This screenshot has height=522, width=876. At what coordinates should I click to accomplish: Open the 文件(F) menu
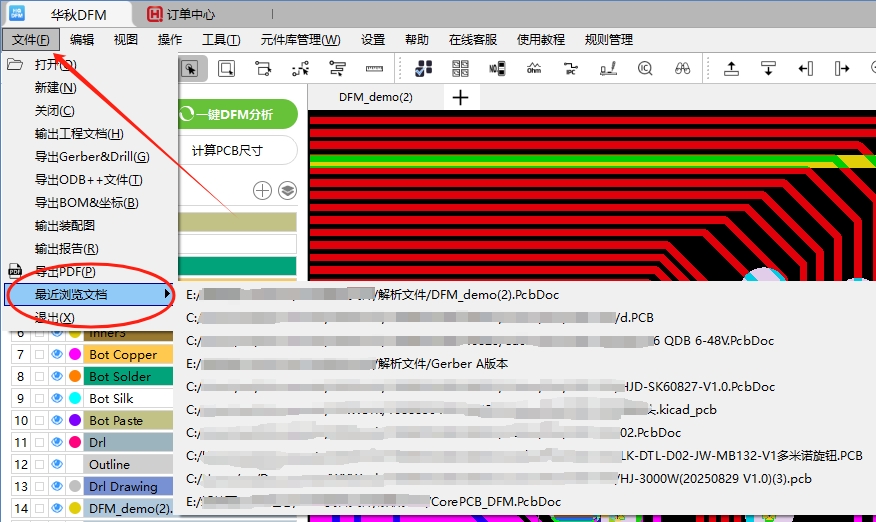point(30,40)
